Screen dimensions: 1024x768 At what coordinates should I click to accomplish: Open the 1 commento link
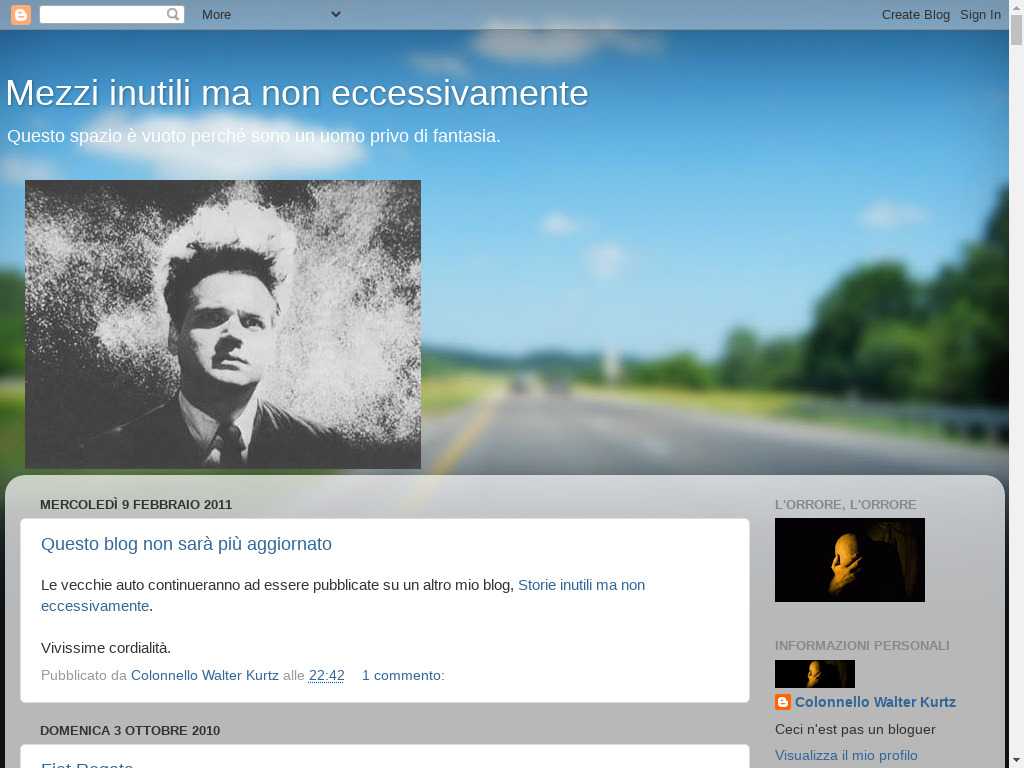[401, 675]
